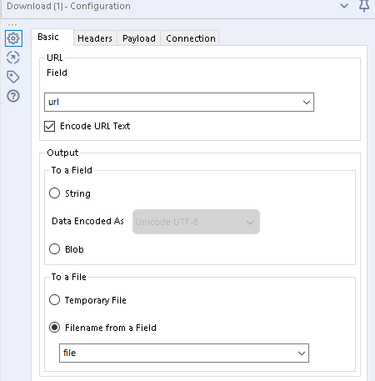Expand the filename field dropdown showing file

tap(184, 353)
